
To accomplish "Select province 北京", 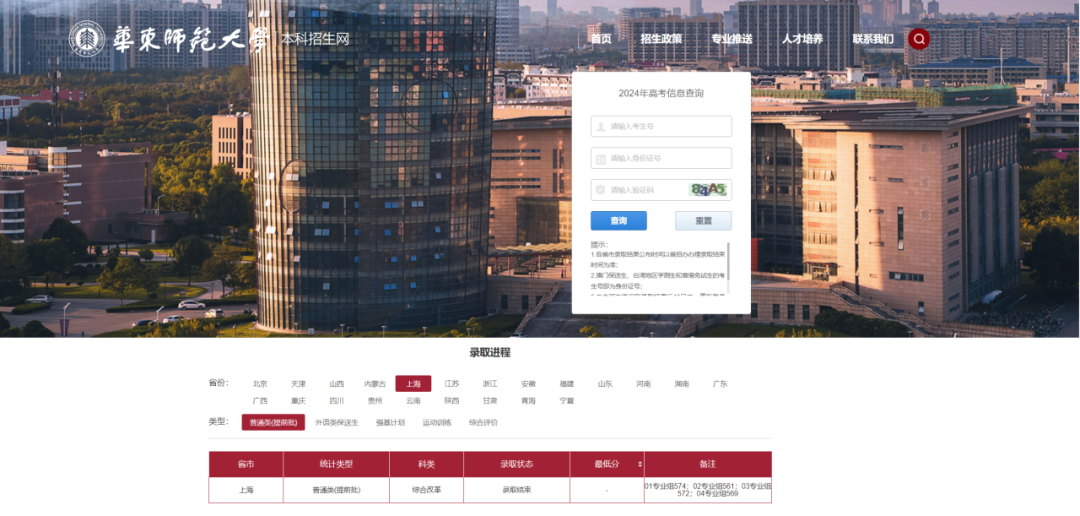I will click(x=260, y=384).
